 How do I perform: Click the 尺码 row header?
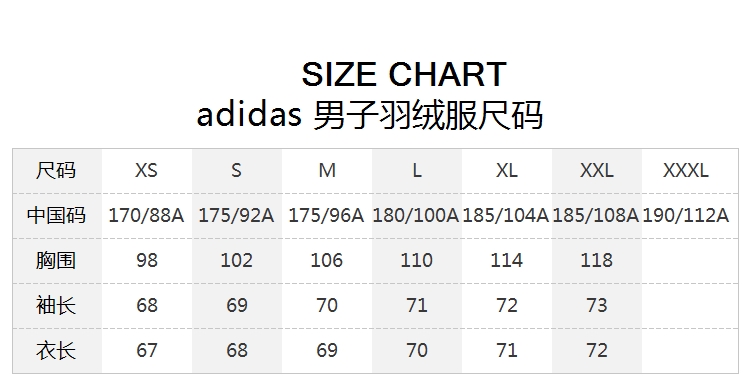coord(56,170)
